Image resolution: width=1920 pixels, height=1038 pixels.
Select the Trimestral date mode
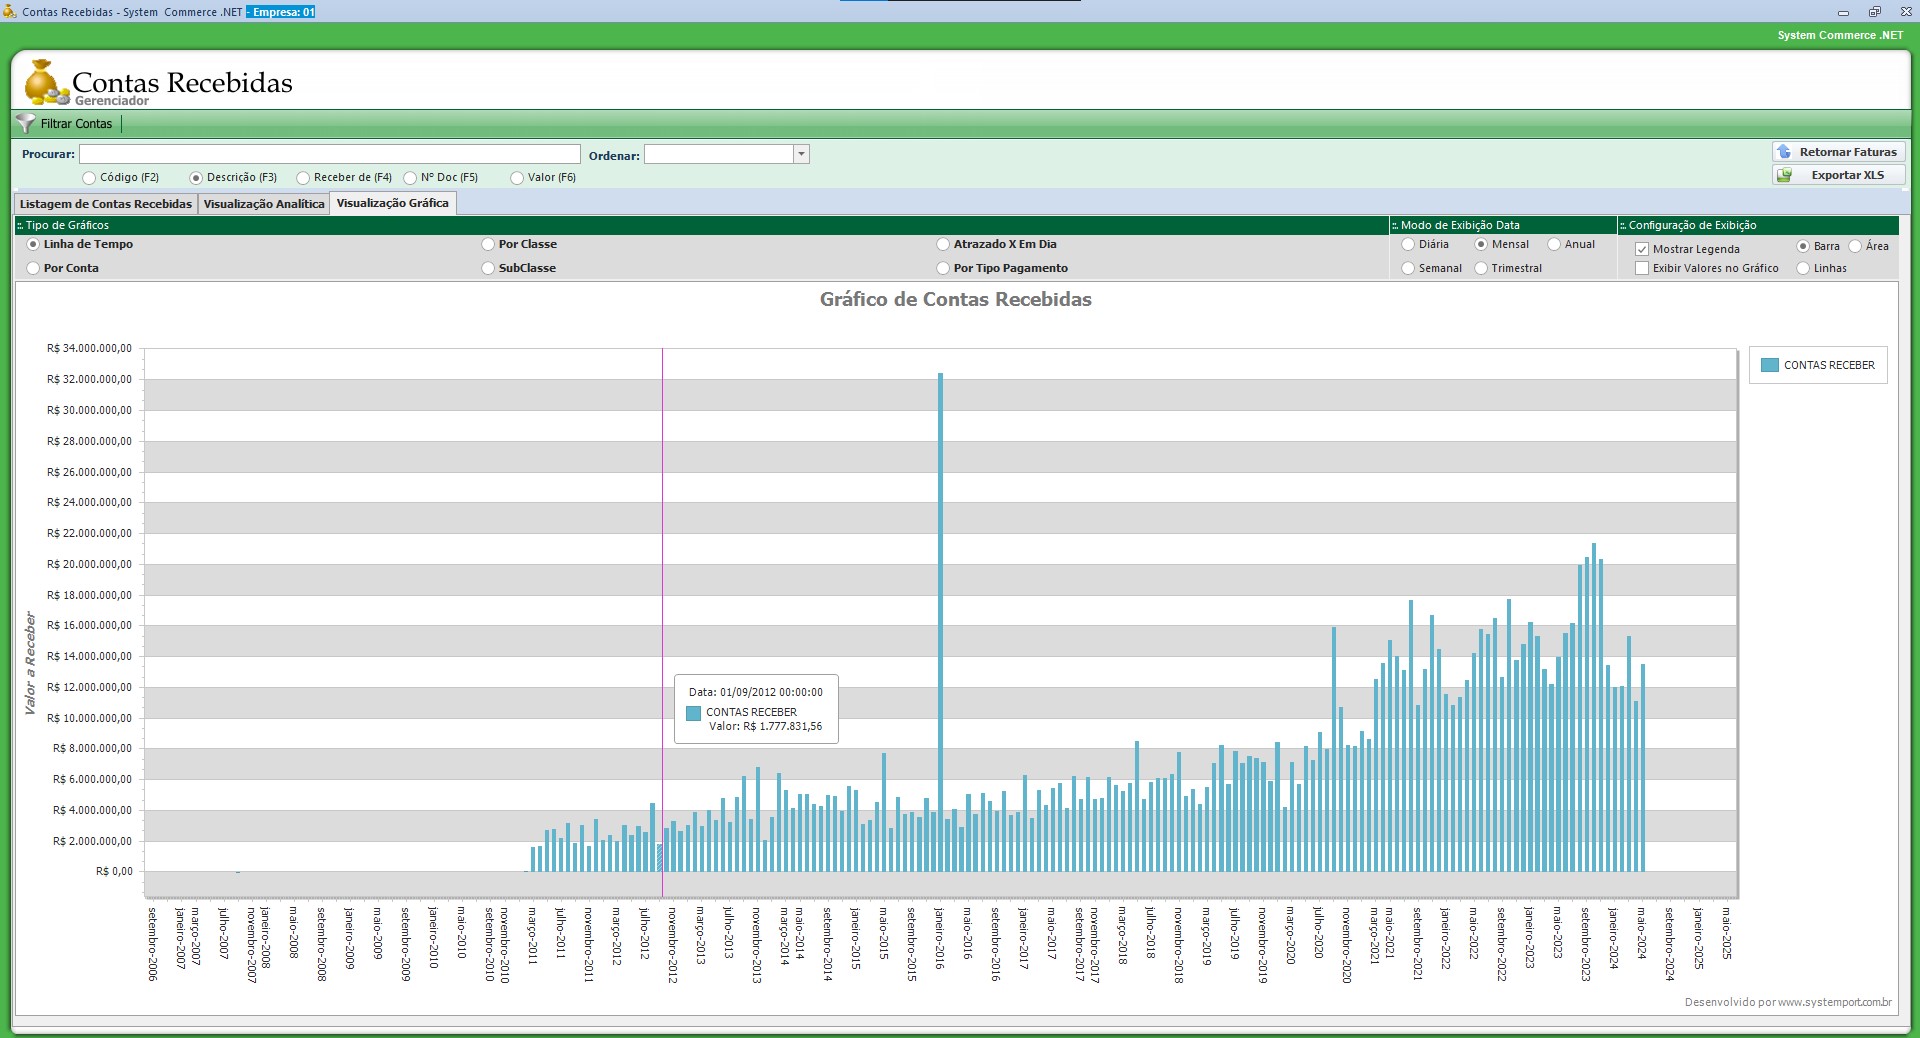point(1481,268)
